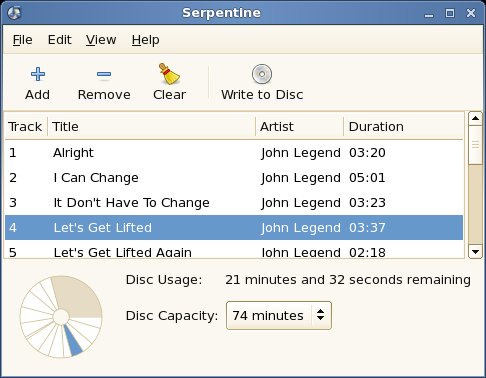Sort list by Duration column header

pos(403,127)
